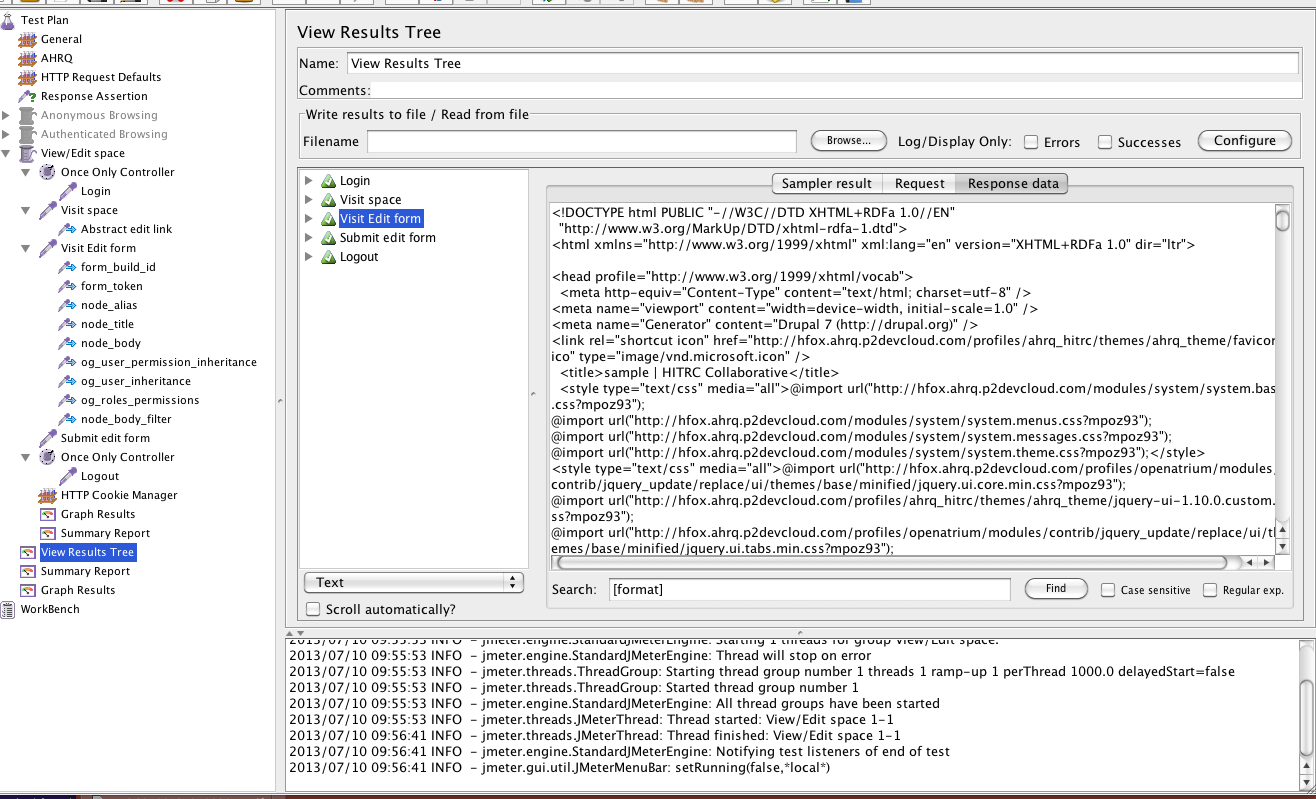Switch to the Sampler result tab
This screenshot has width=1316, height=799.
(827, 183)
